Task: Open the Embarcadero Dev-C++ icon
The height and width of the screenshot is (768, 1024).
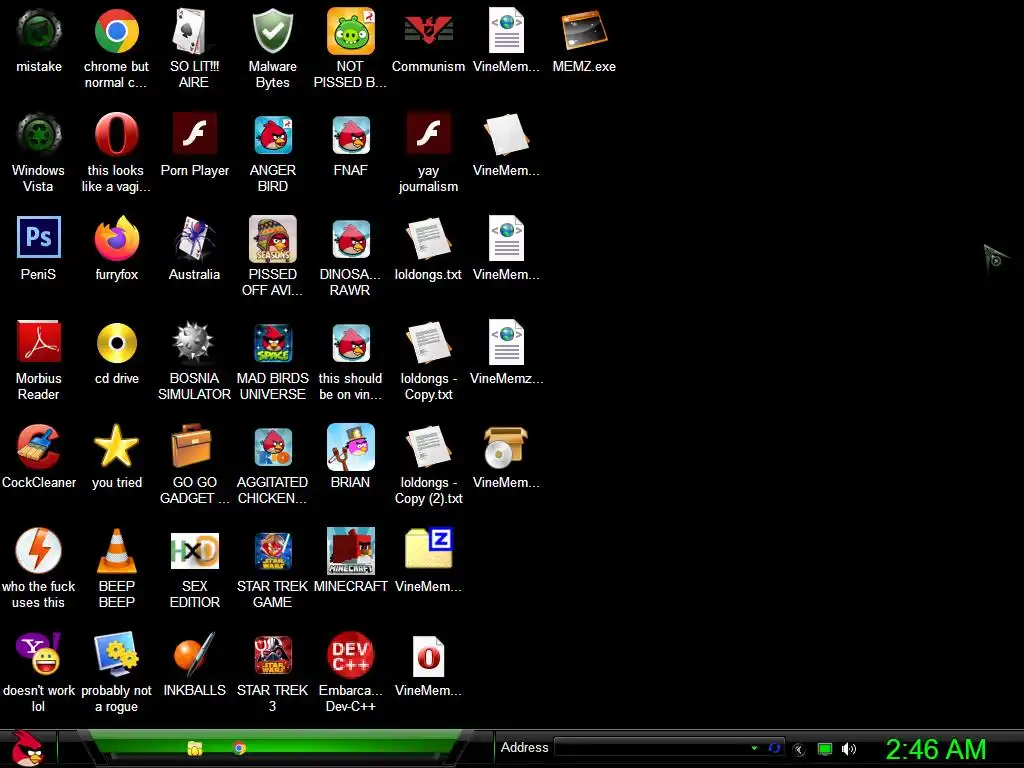Action: [x=351, y=654]
